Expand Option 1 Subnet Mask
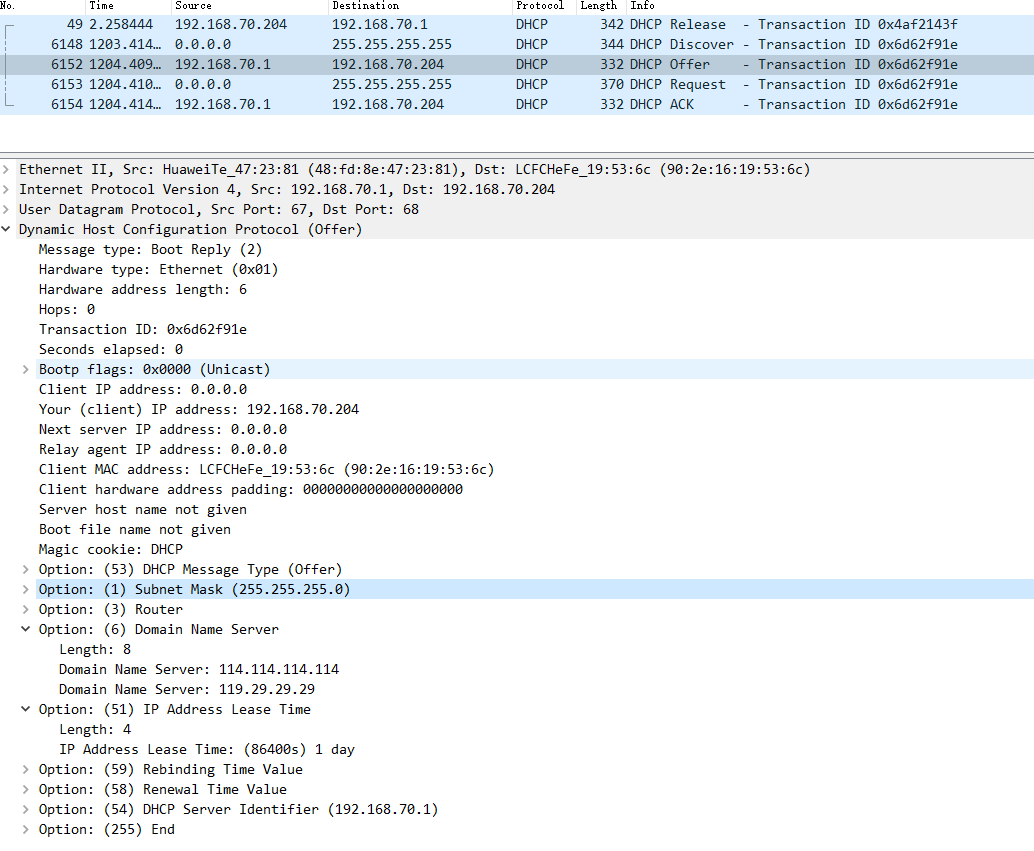 pos(27,590)
